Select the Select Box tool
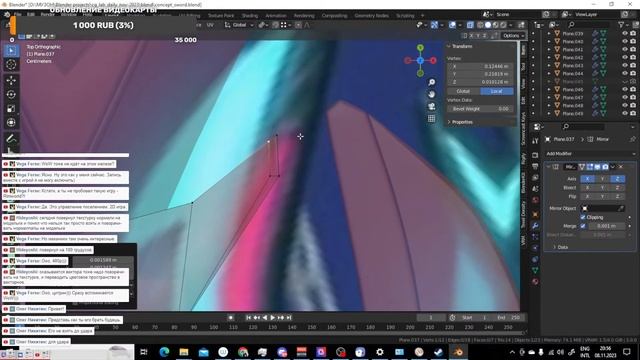Screen dimensions: 640x360 (11, 51)
